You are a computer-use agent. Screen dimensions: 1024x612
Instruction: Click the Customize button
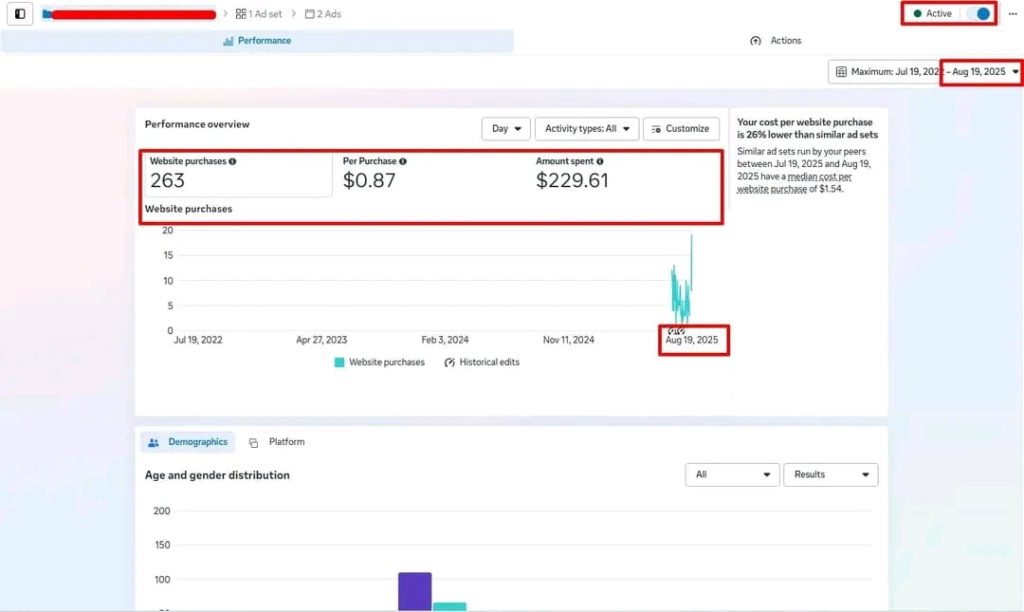tap(680, 129)
